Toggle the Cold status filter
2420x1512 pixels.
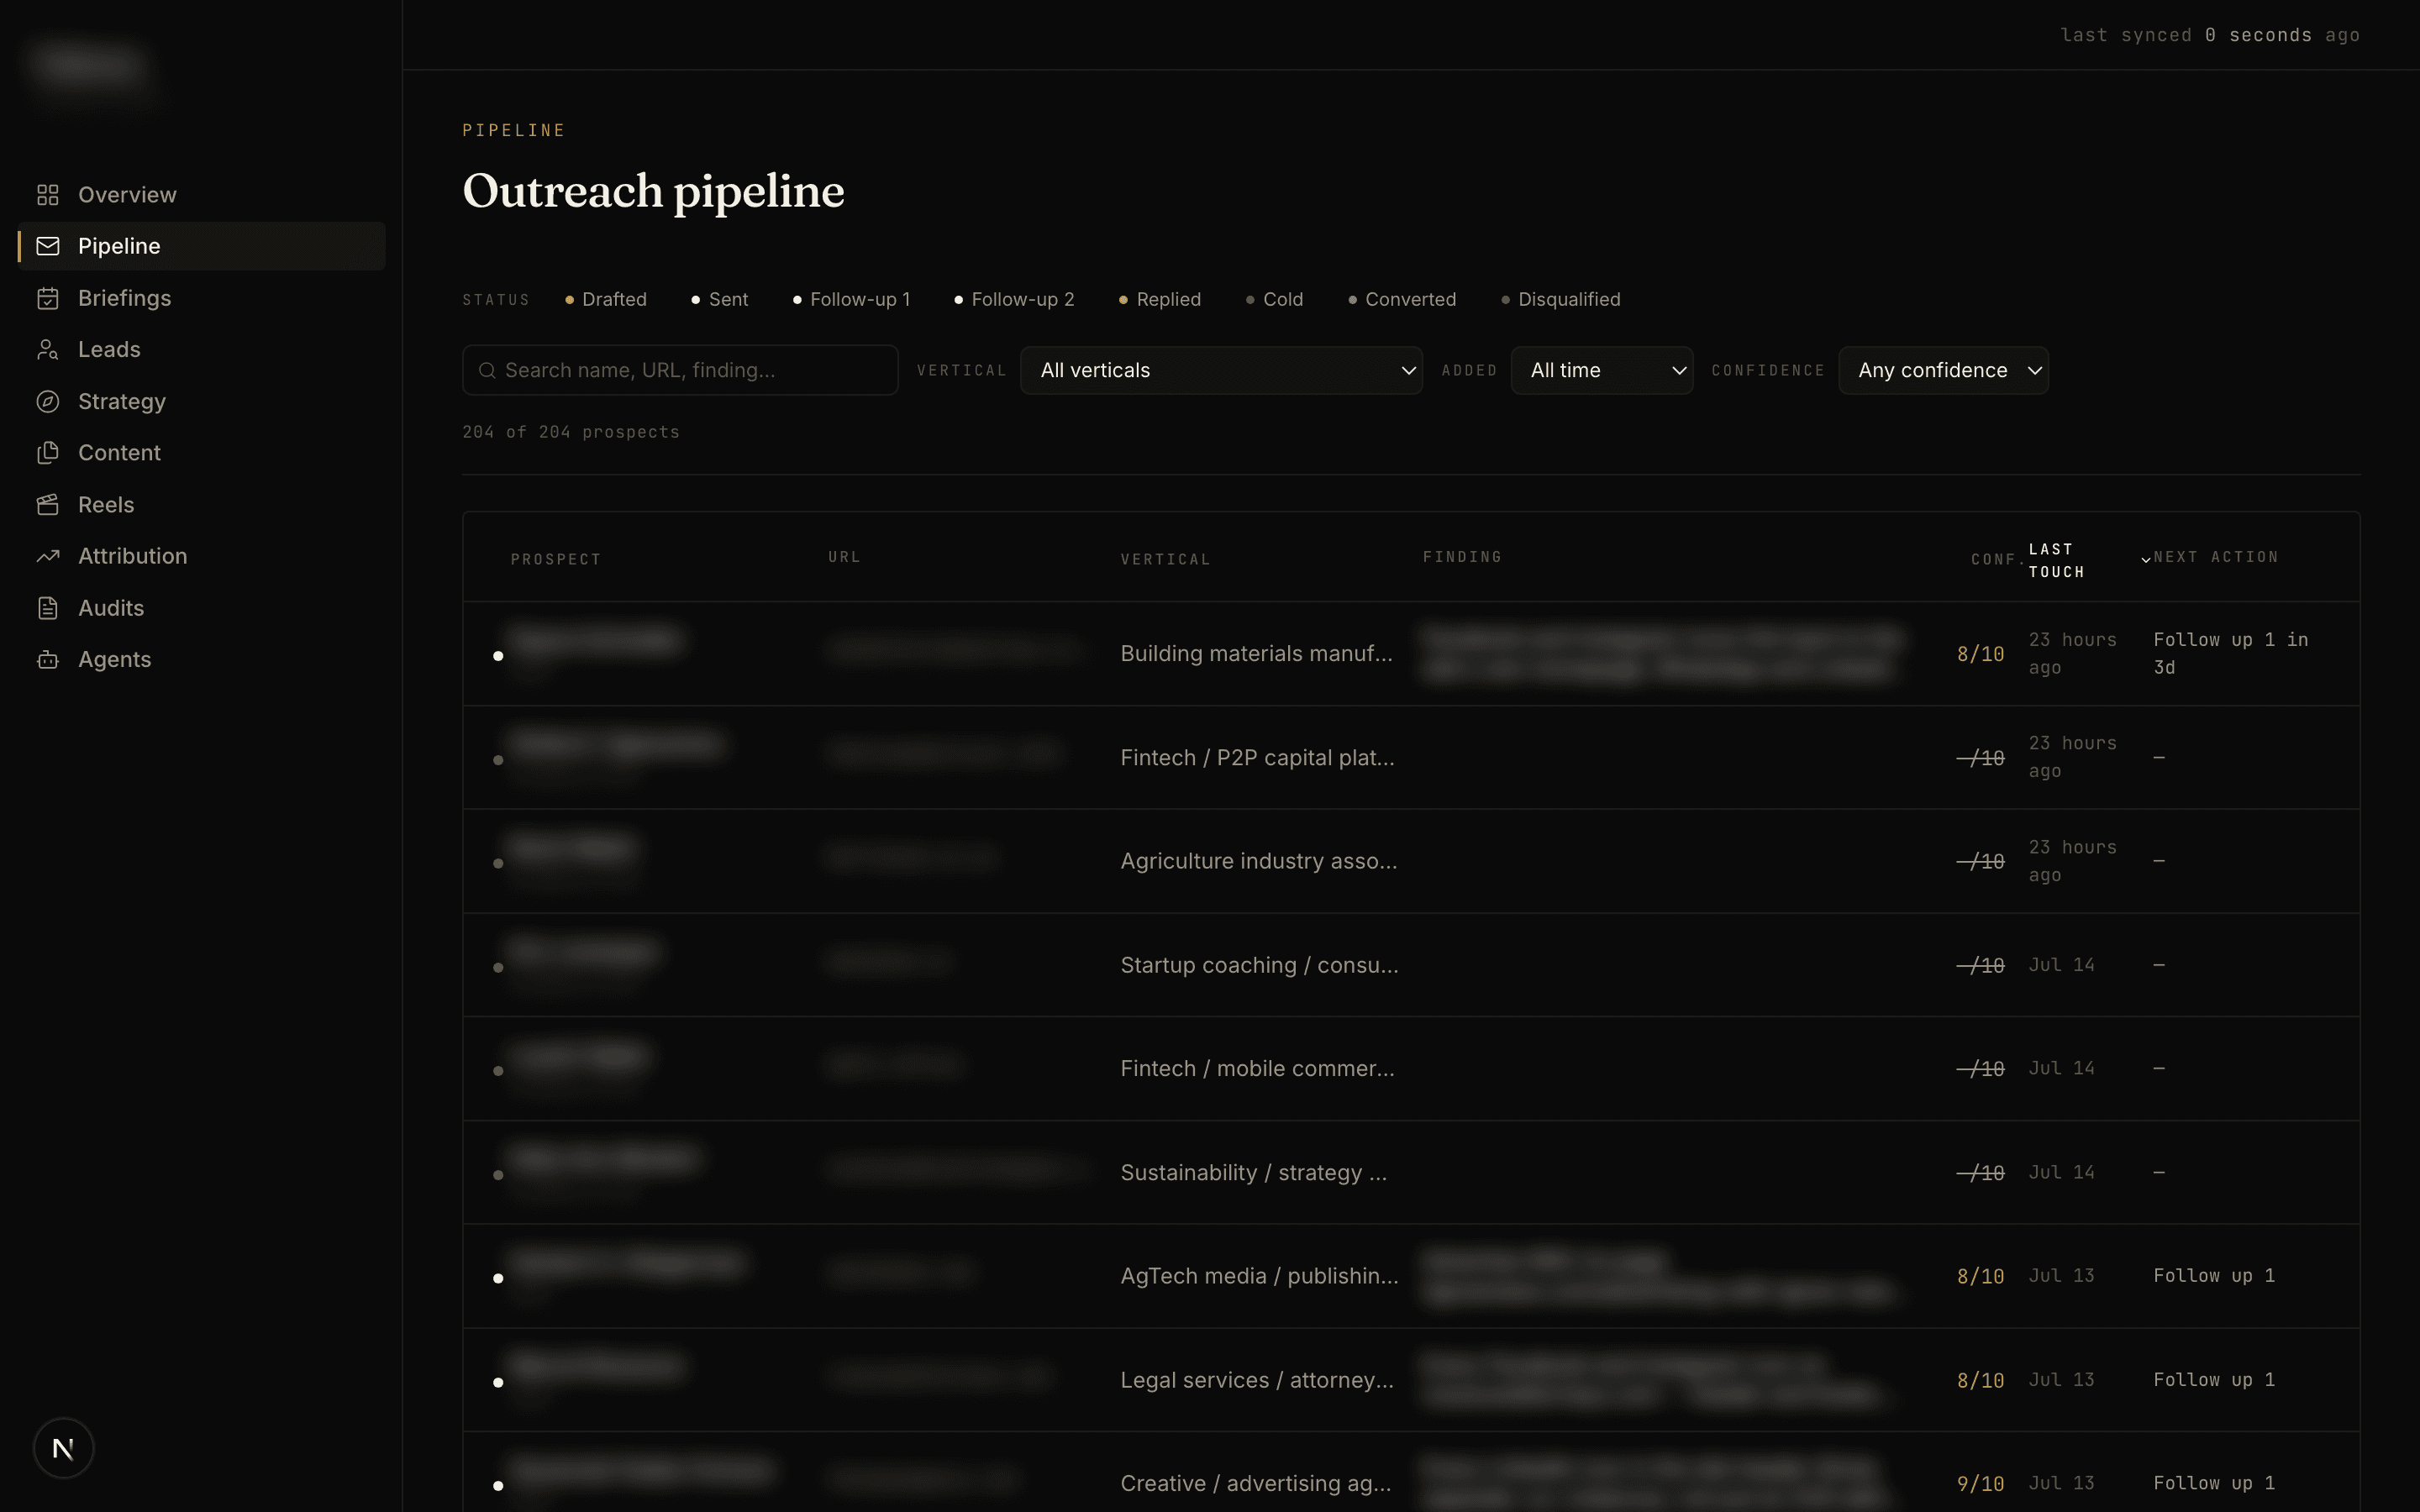[1275, 299]
